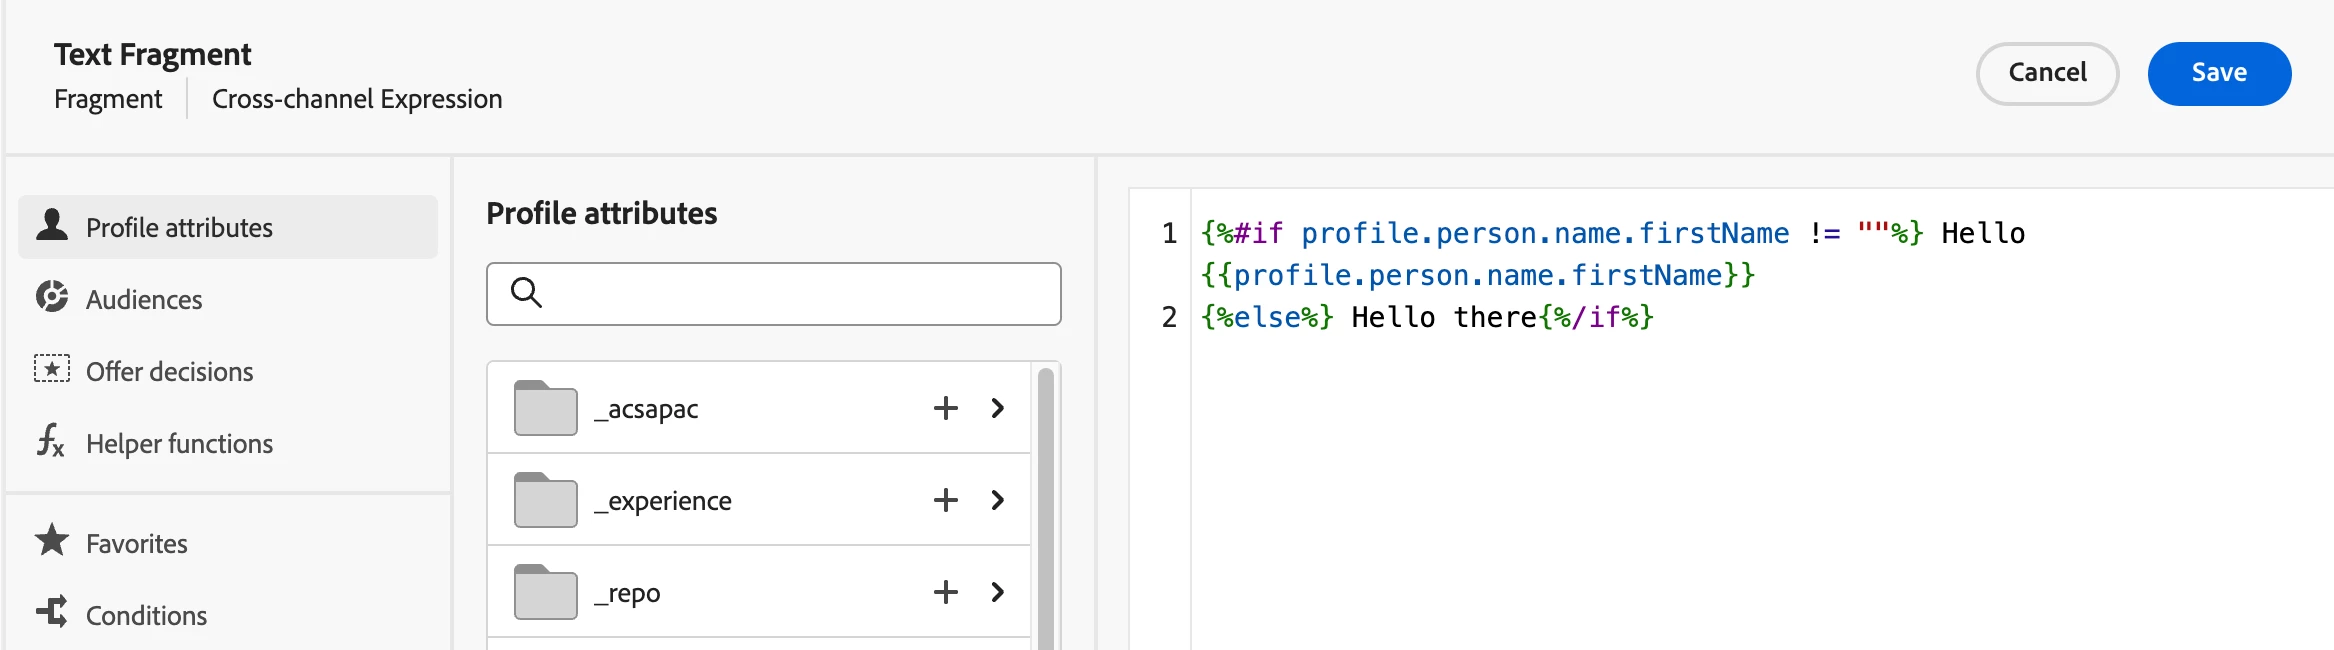Click the {%#if opening tag in line 1
The width and height of the screenshot is (2334, 650).
click(x=1242, y=233)
